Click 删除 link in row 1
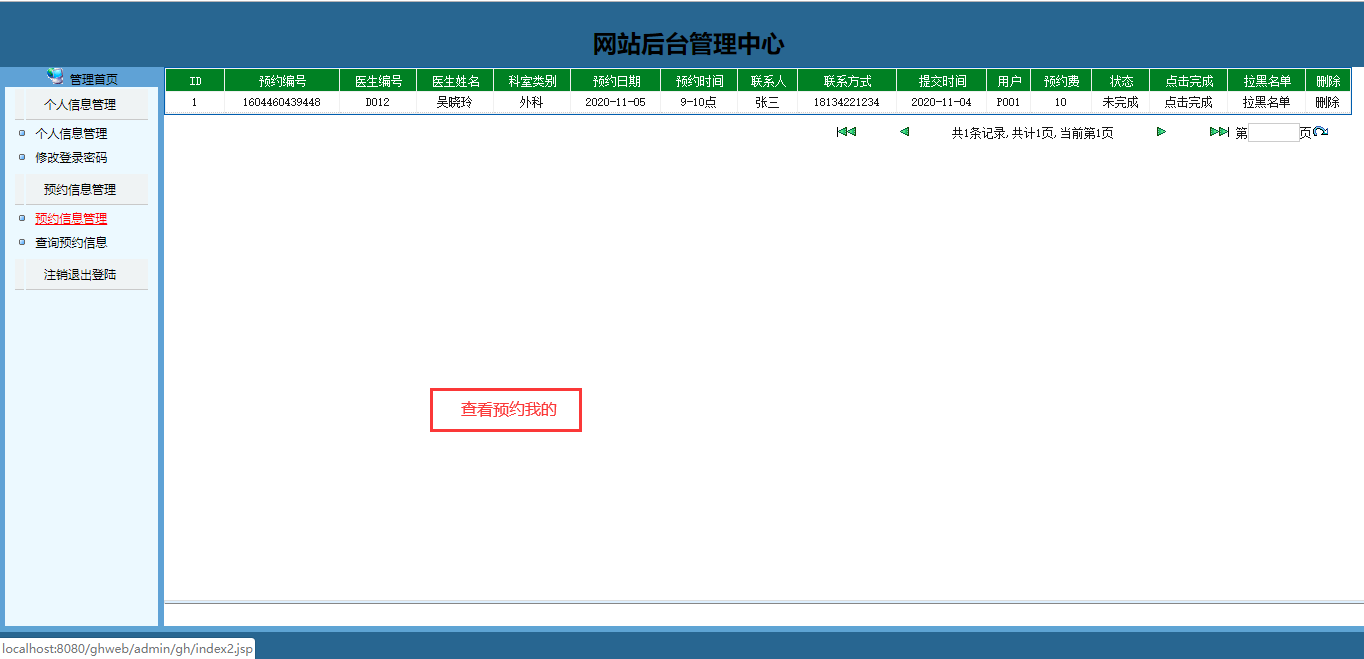The width and height of the screenshot is (1364, 659). [x=1327, y=102]
